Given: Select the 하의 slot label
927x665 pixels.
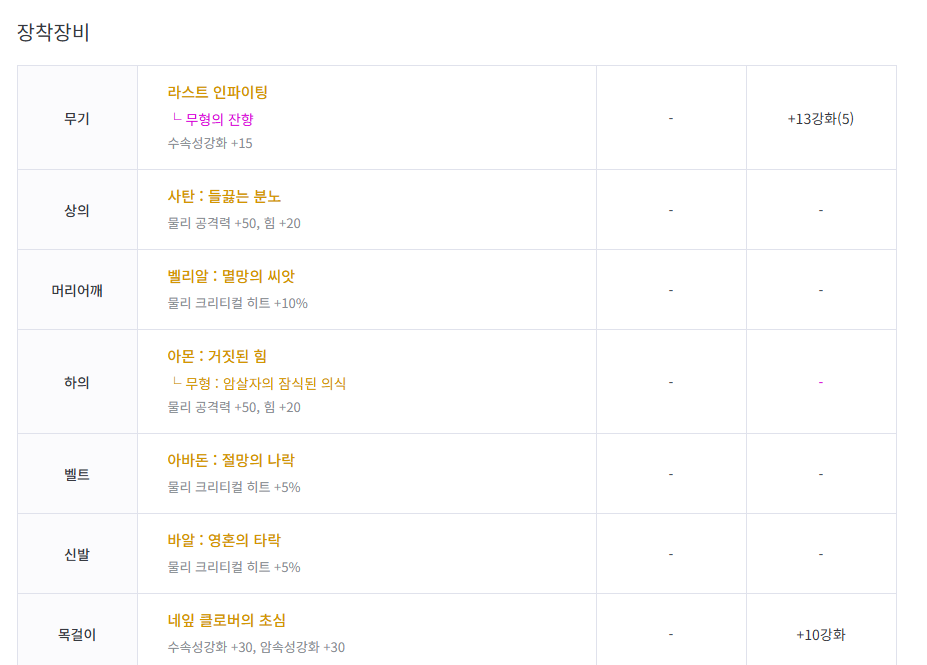Looking at the screenshot, I should (x=77, y=382).
